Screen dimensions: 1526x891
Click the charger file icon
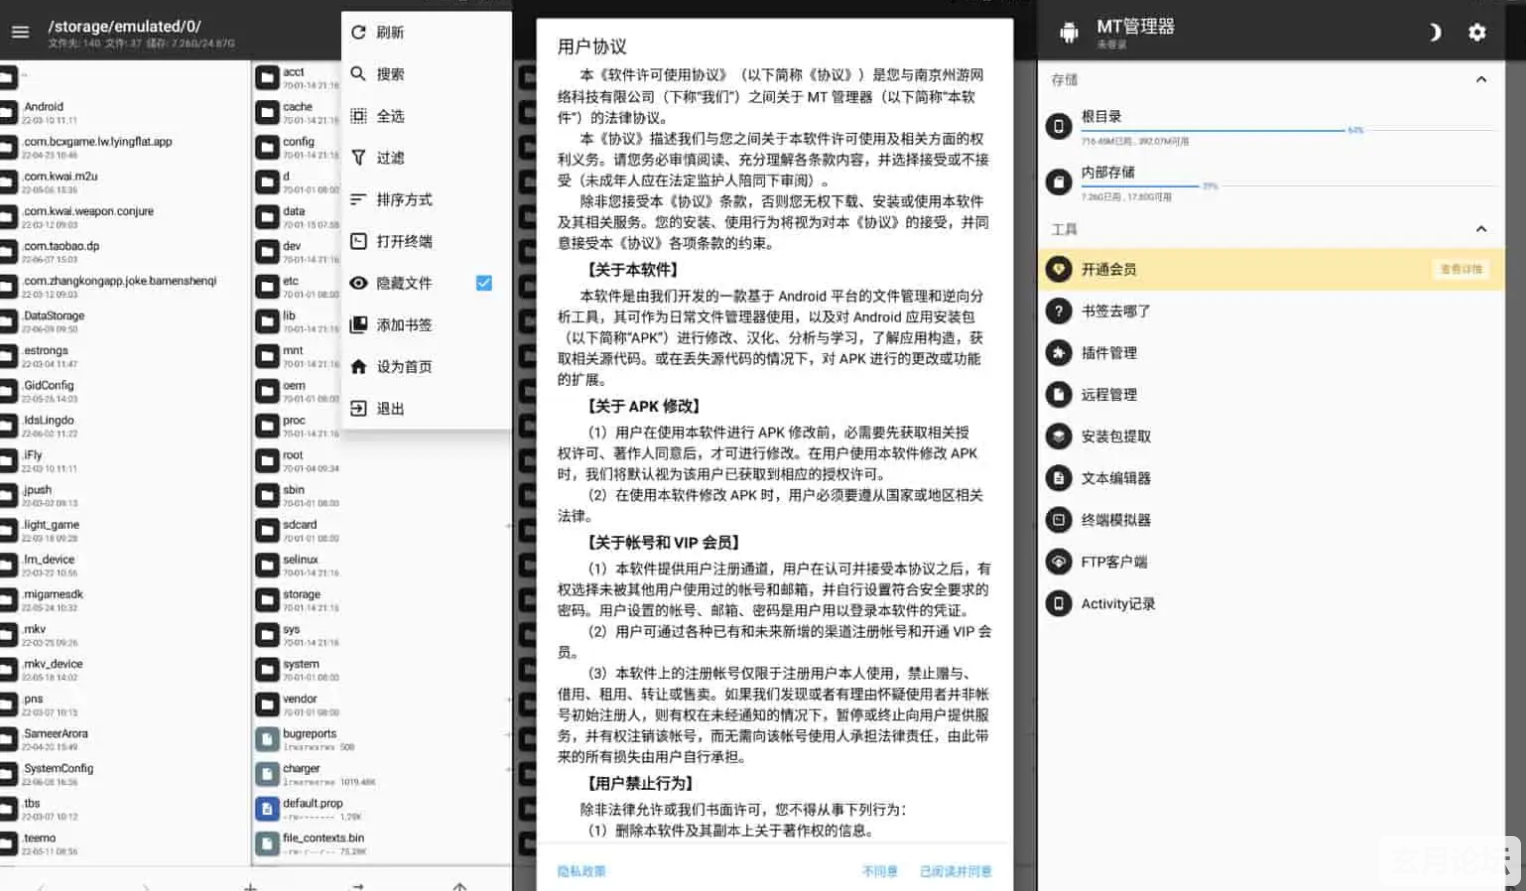[x=267, y=774]
